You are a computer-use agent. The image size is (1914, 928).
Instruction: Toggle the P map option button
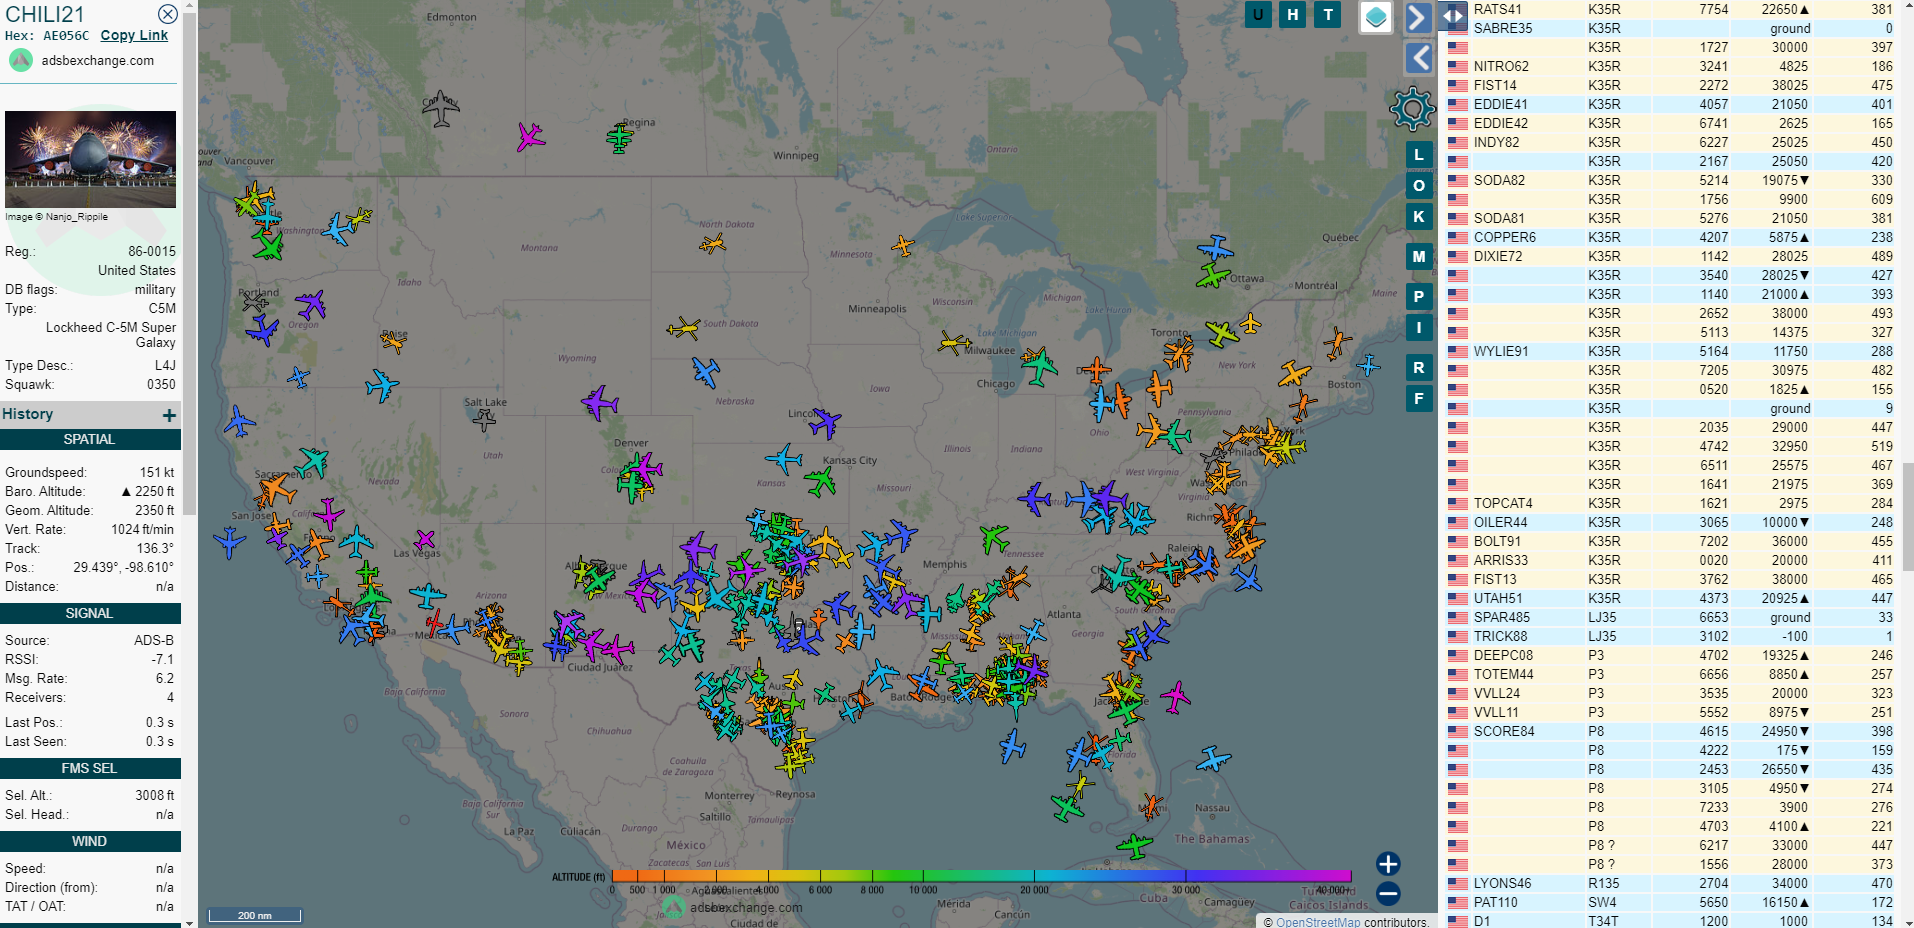[x=1419, y=297]
